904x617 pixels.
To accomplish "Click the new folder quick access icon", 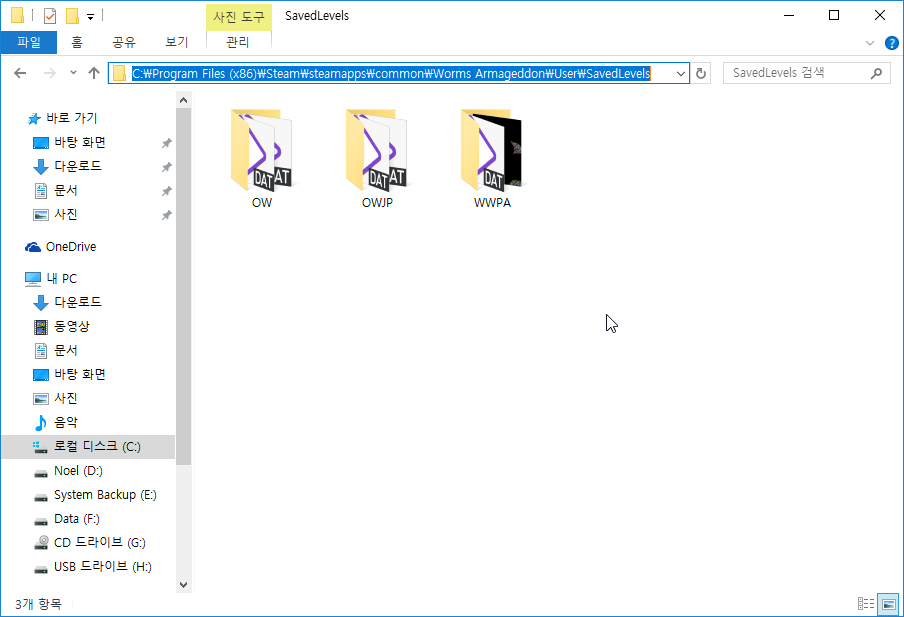I will [x=72, y=16].
